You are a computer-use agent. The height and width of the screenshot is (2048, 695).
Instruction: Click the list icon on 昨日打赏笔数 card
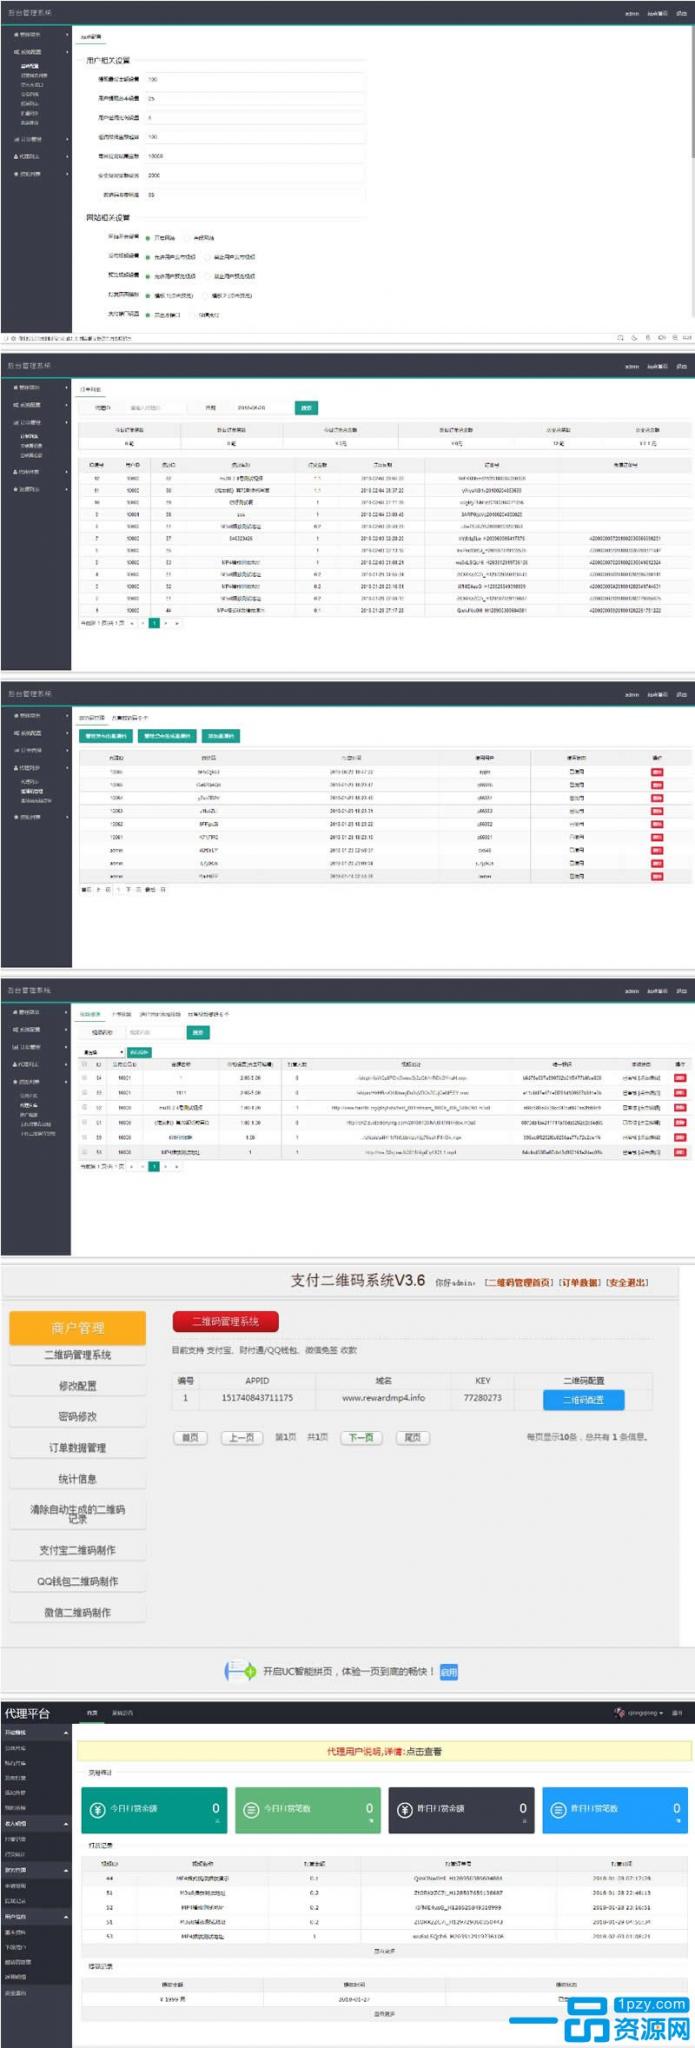[x=559, y=1809]
